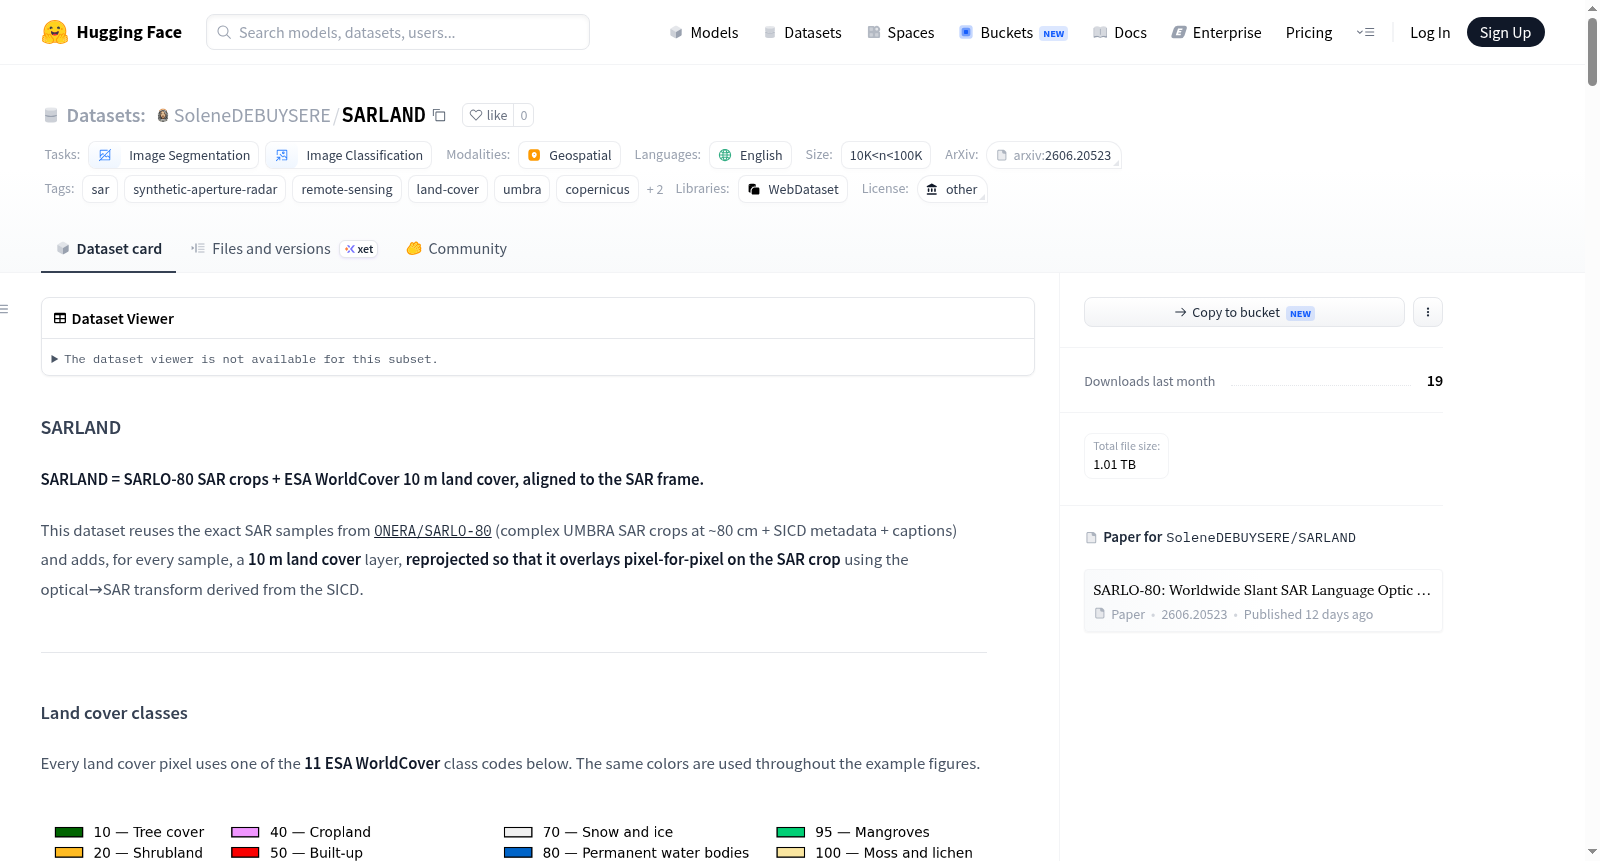Click the Permanent water bodies color swatch
The image size is (1600, 861).
[x=518, y=853]
